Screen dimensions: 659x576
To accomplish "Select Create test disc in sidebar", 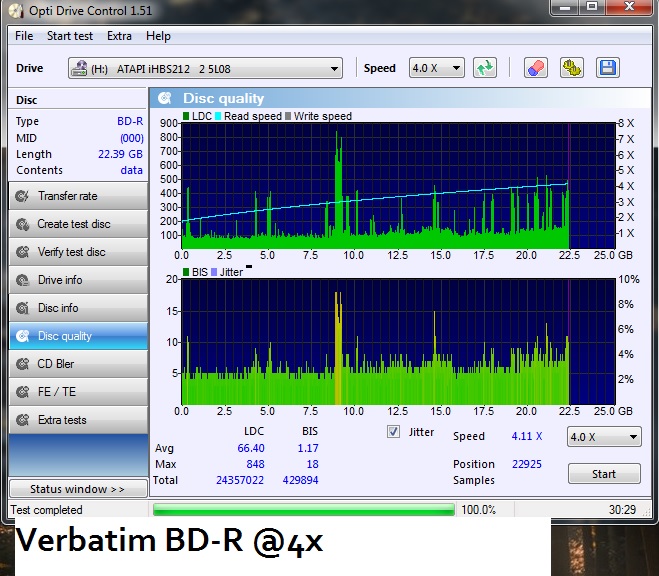I will [x=78, y=224].
